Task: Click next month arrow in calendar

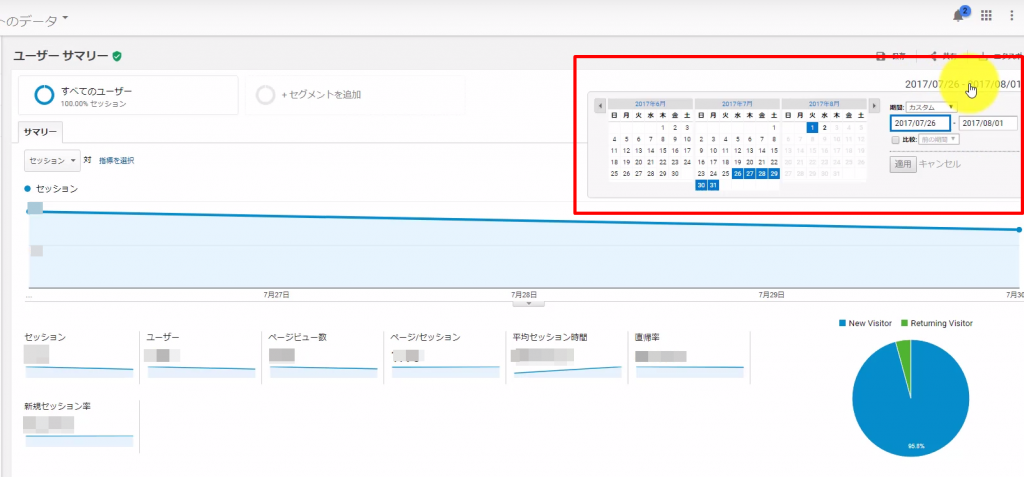Action: tap(874, 105)
